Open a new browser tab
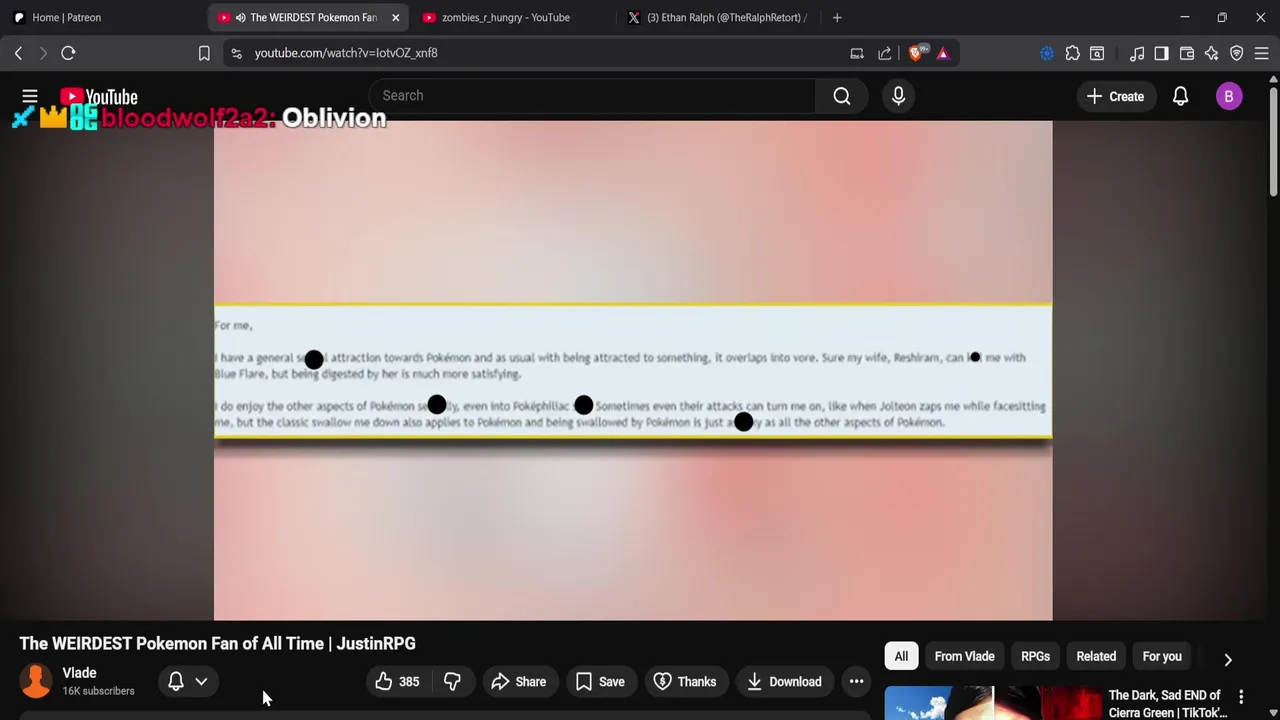 tap(837, 17)
